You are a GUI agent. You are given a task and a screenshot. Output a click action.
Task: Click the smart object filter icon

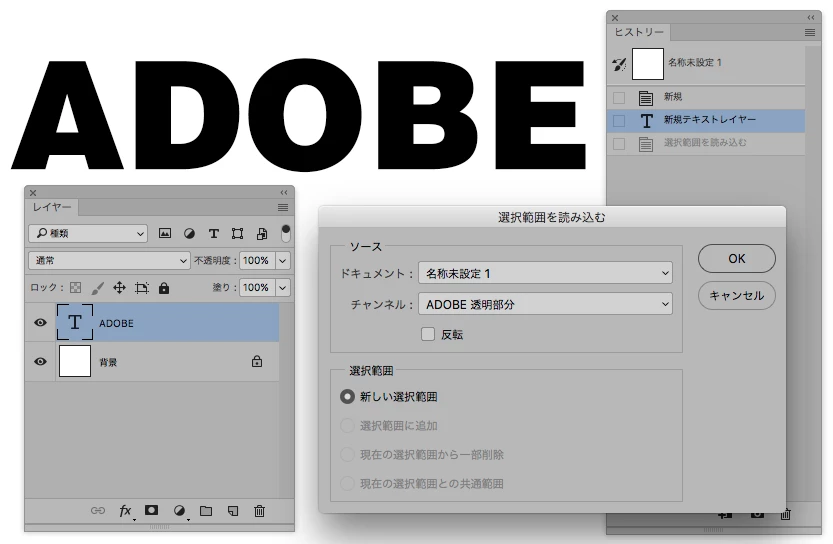[x=262, y=233]
